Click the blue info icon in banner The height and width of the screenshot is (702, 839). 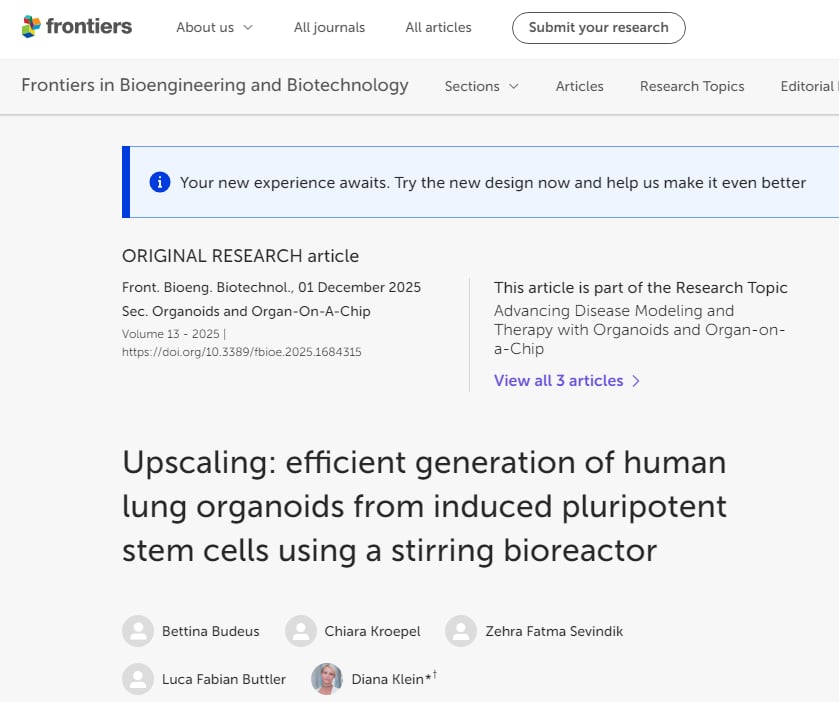pos(159,182)
